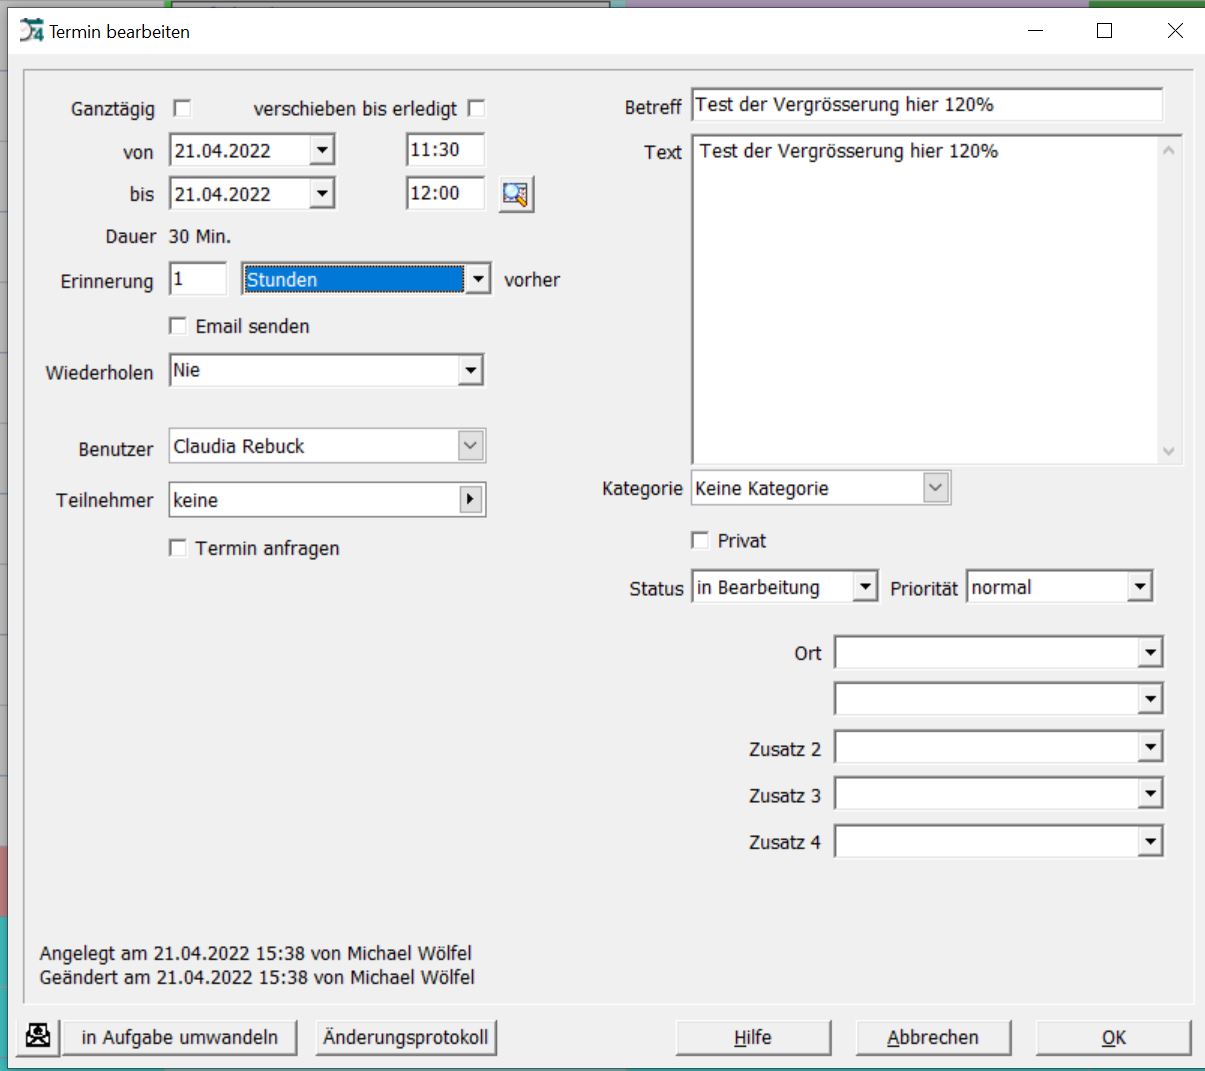Screen dimensions: 1205x1071
Task: Open the 'von' date dropdown
Action: [321, 151]
